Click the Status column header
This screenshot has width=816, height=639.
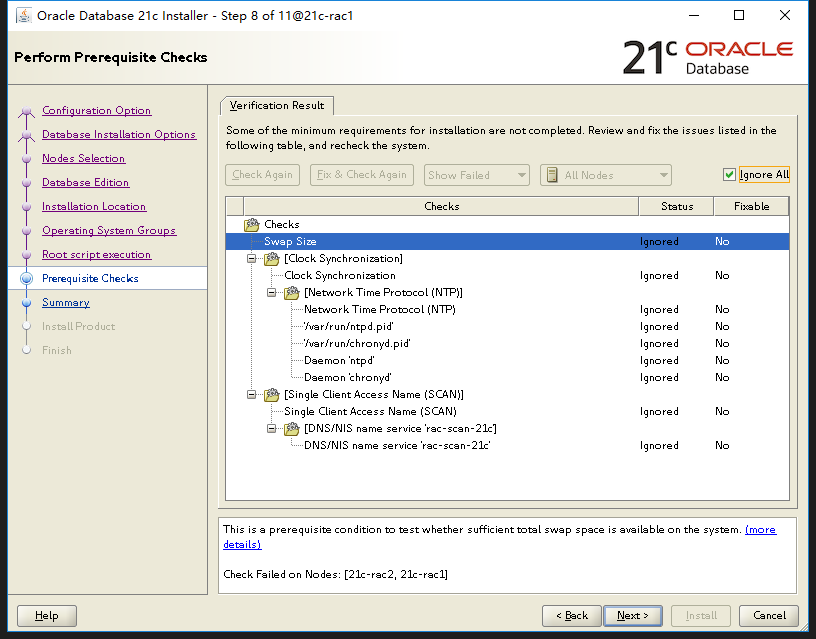[x=677, y=206]
